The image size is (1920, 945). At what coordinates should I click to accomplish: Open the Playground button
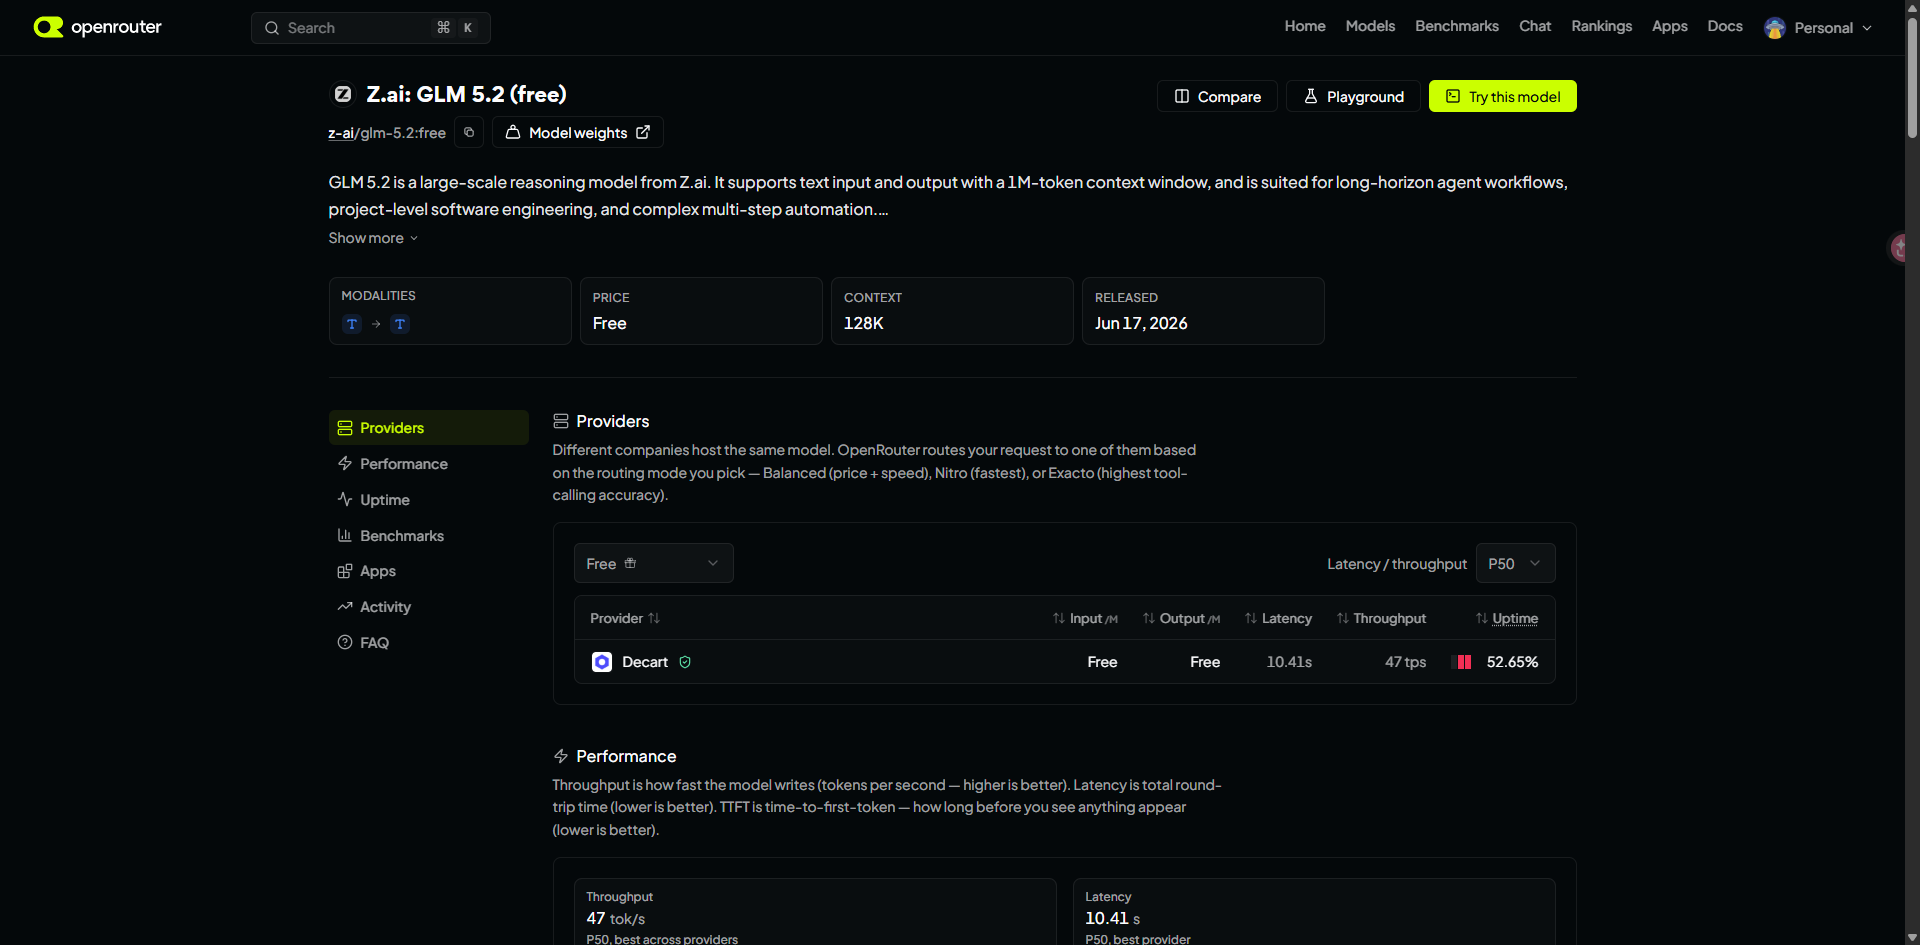pos(1353,96)
